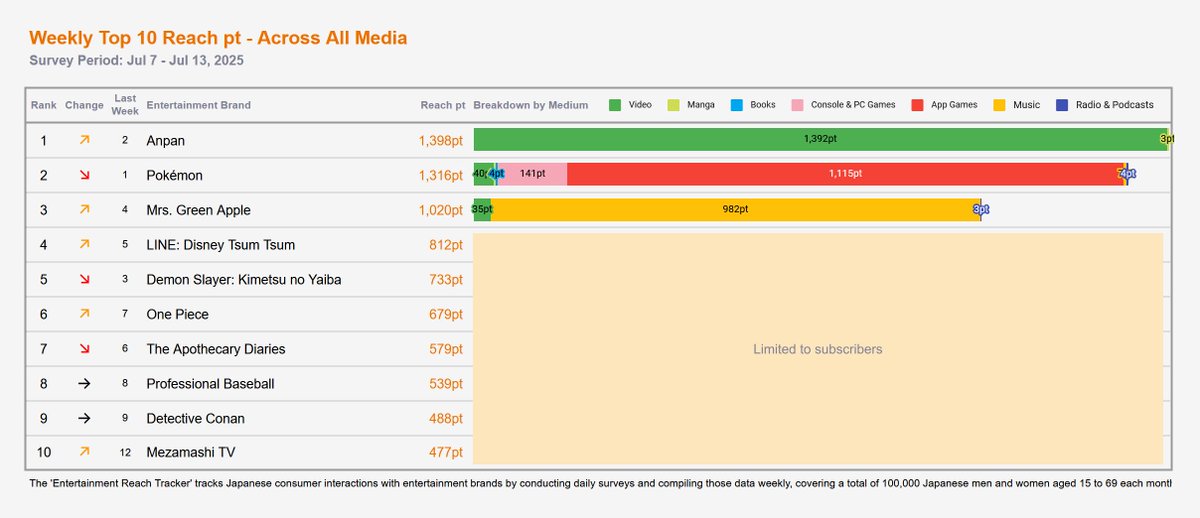Click the 733pt reach value
This screenshot has width=1200, height=518.
pos(446,280)
